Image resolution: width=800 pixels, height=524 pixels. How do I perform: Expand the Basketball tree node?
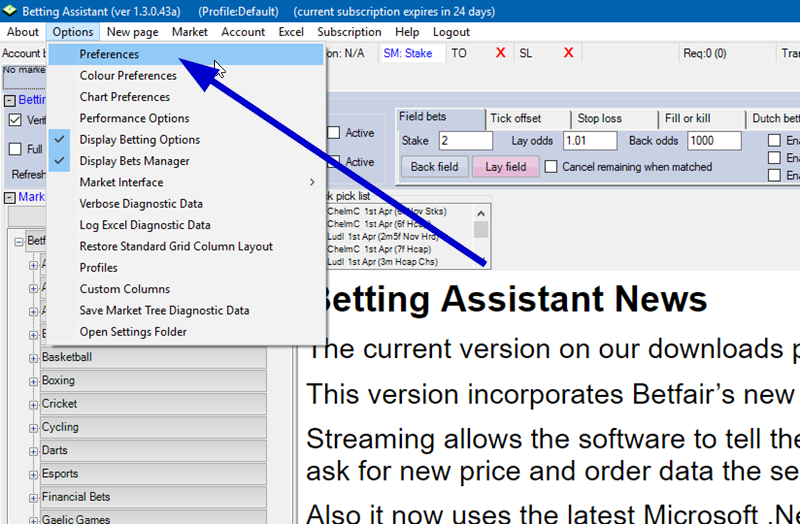33,358
